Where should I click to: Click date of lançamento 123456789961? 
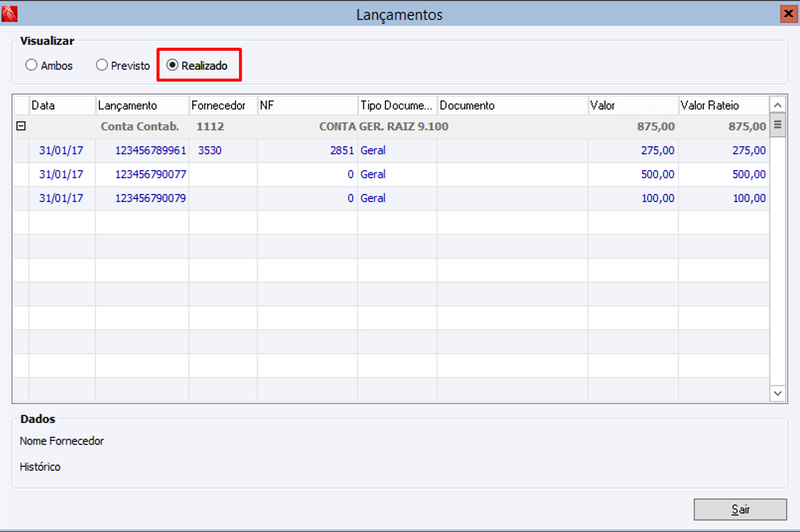pos(61,150)
